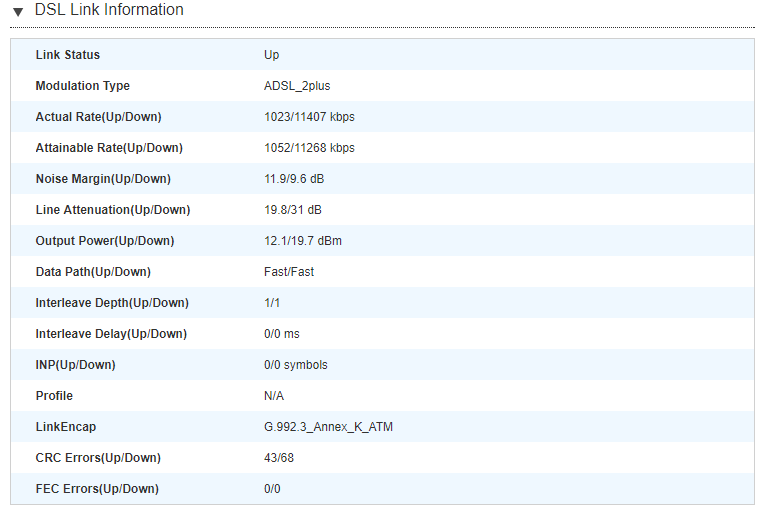This screenshot has width=769, height=519.
Task: Click the Profile value N/A
Action: tap(274, 396)
